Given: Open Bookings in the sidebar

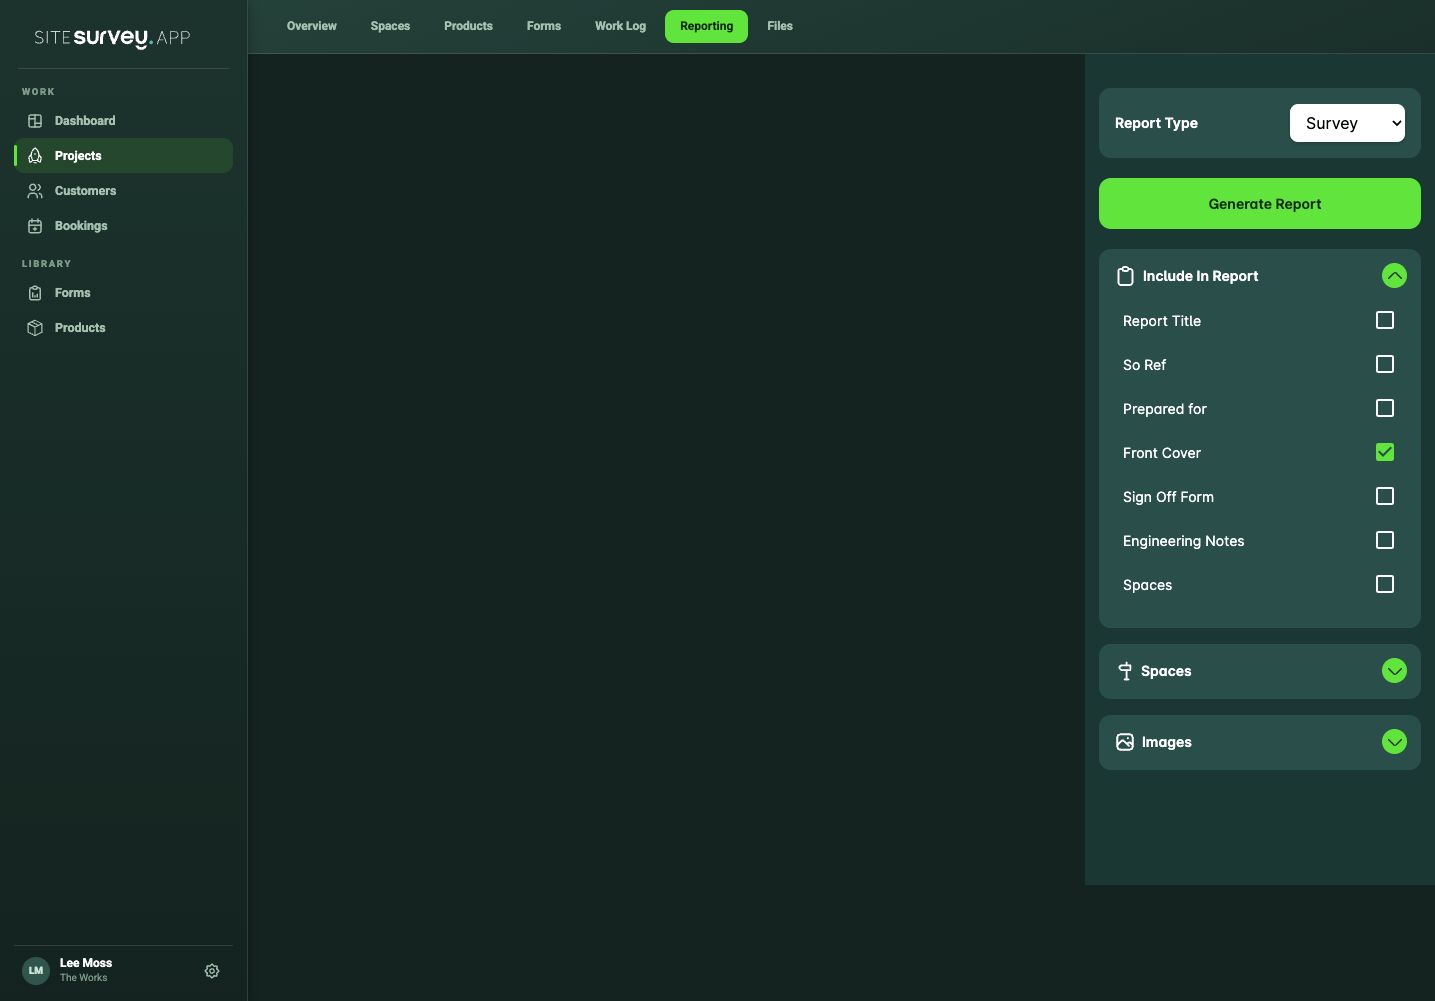Looking at the screenshot, I should pos(124,226).
